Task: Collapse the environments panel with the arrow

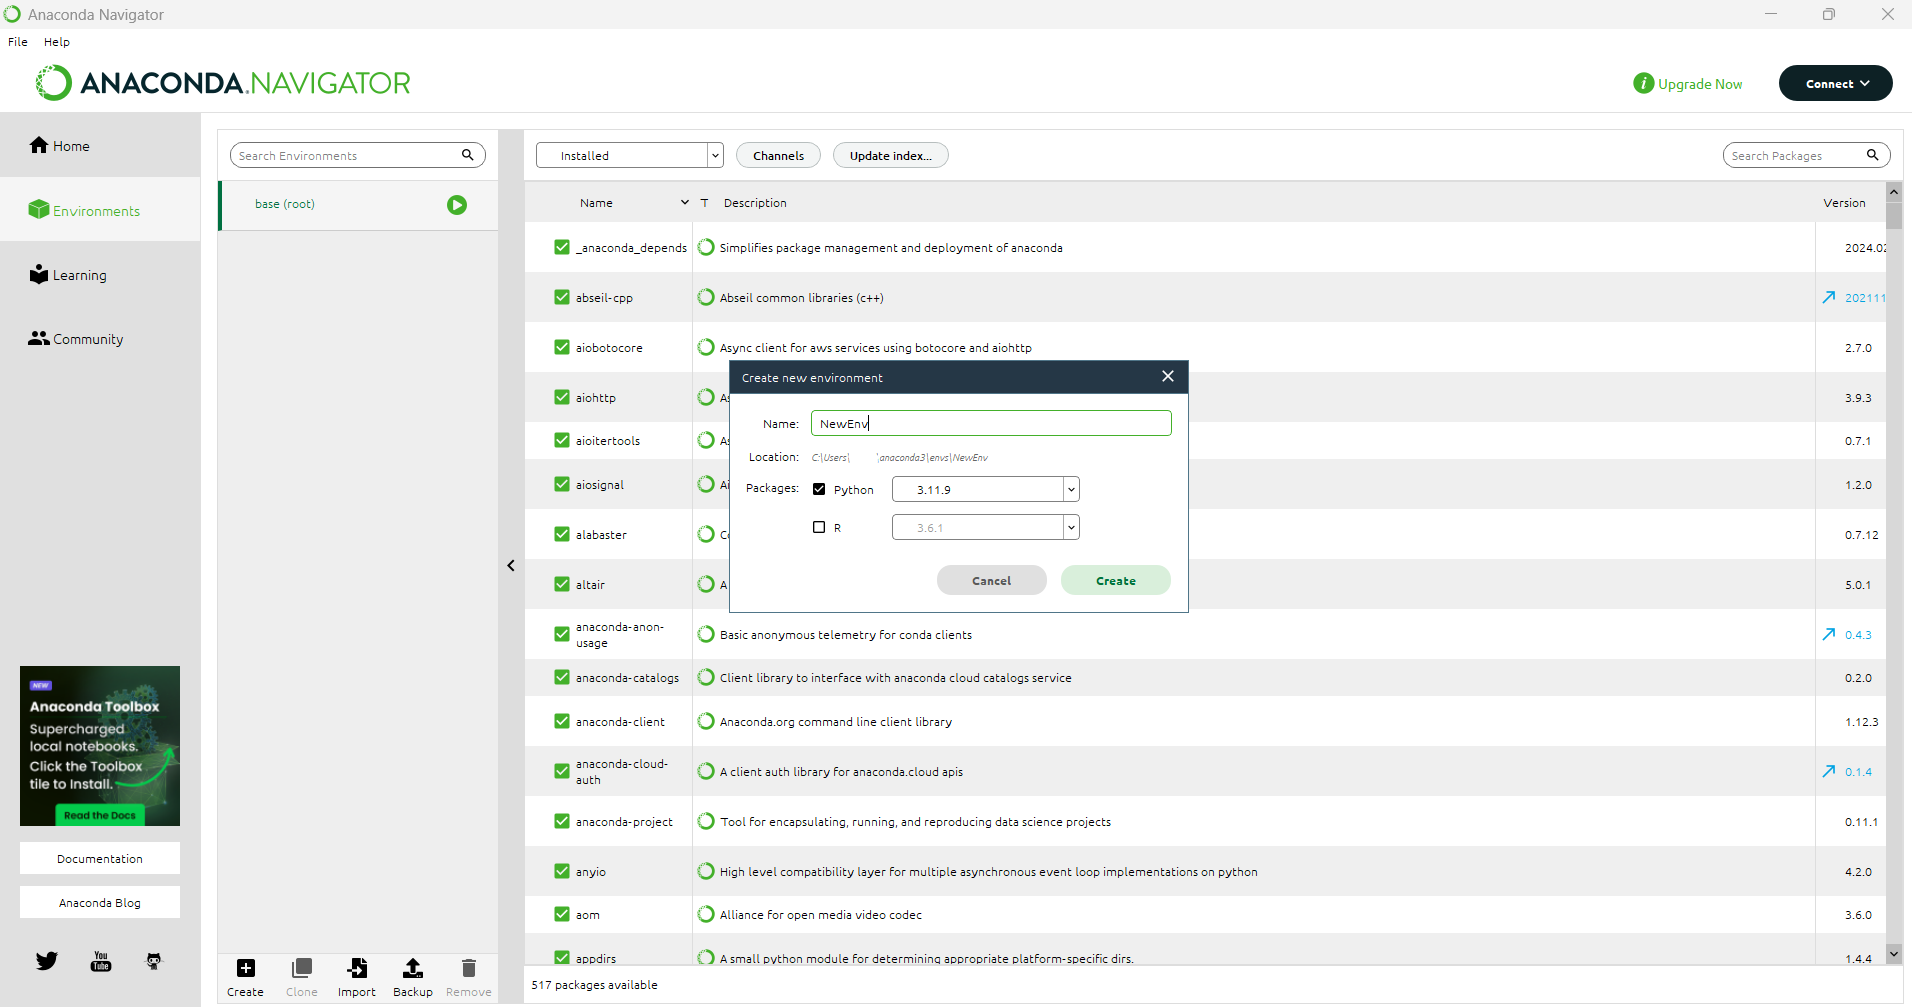Action: click(x=511, y=566)
